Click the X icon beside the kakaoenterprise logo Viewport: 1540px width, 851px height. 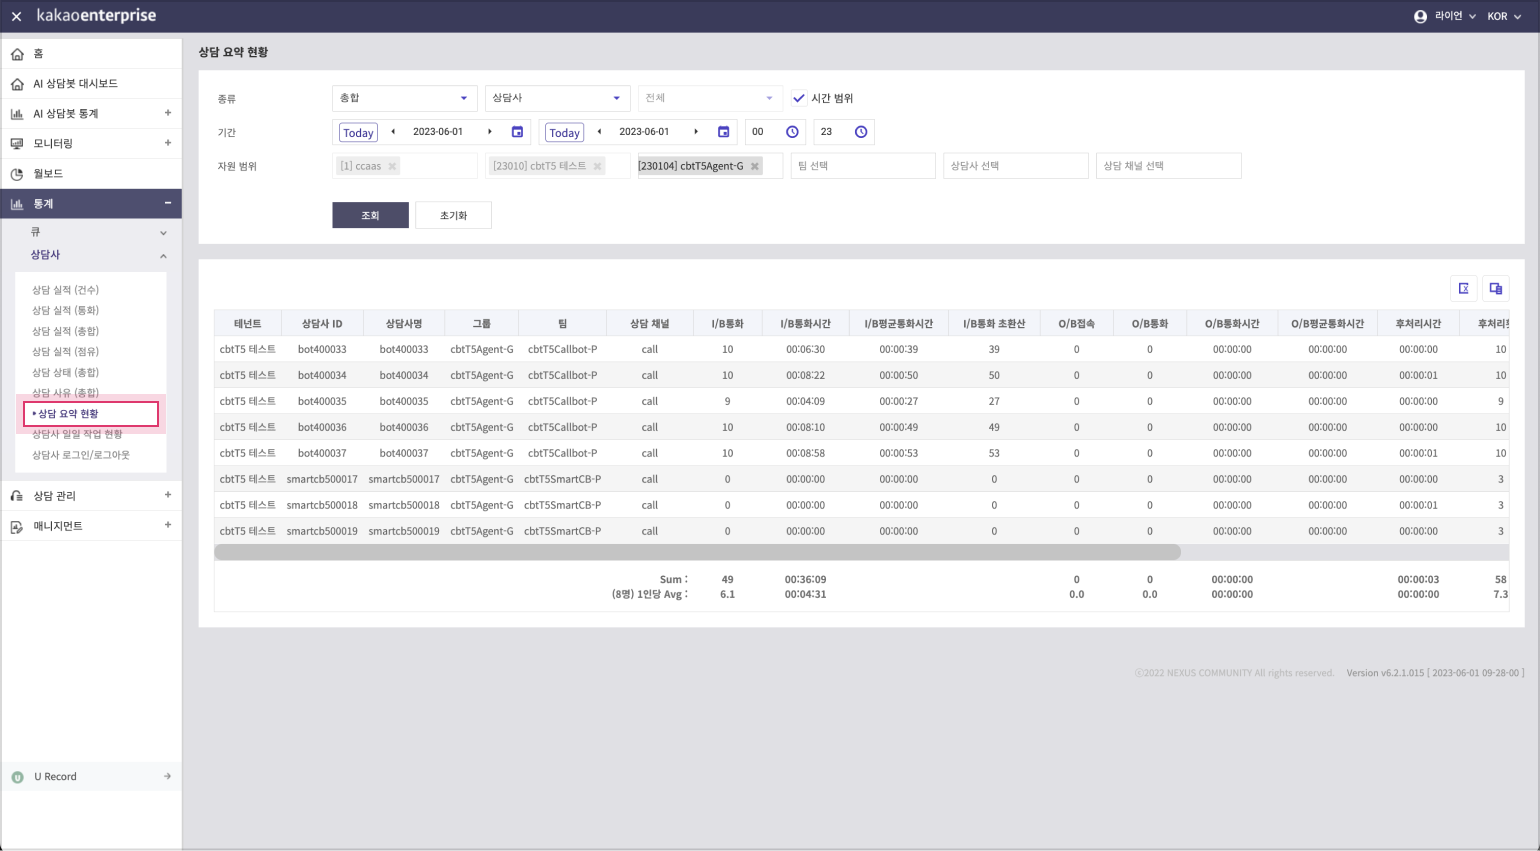click(16, 16)
